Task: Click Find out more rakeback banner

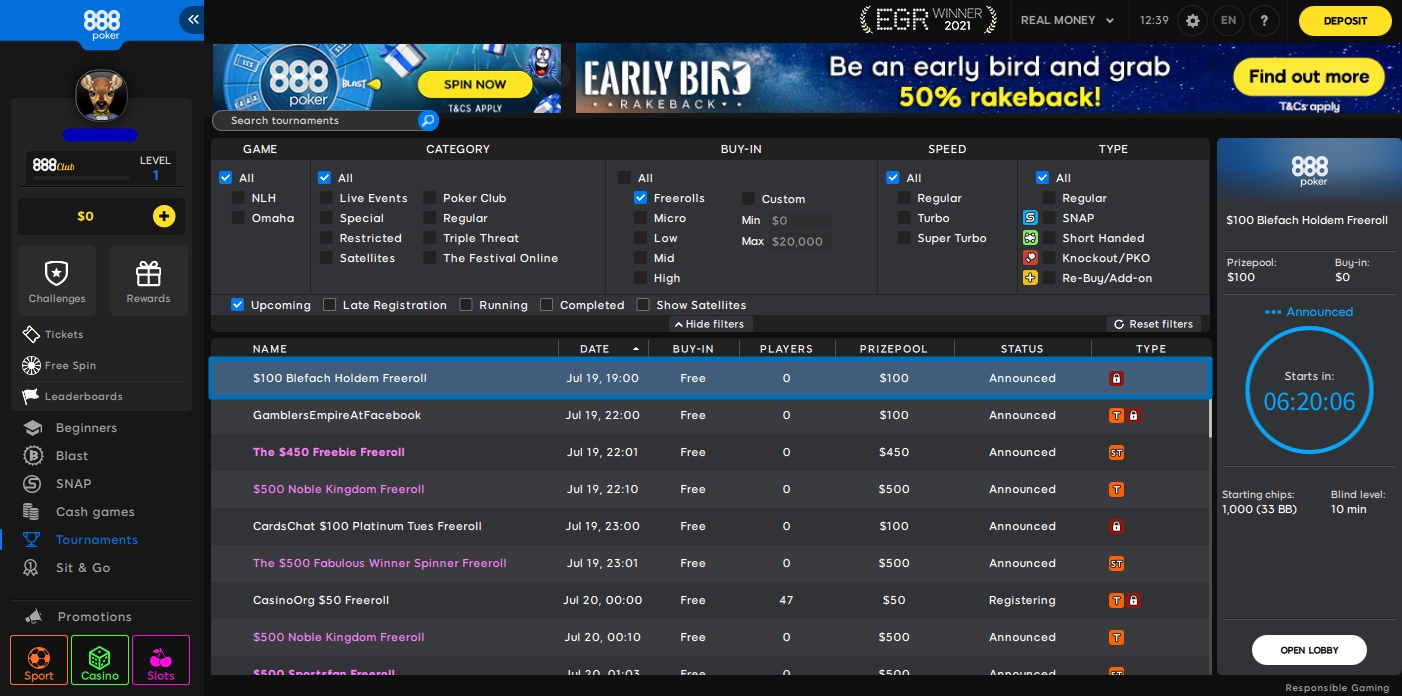Action: click(1308, 77)
